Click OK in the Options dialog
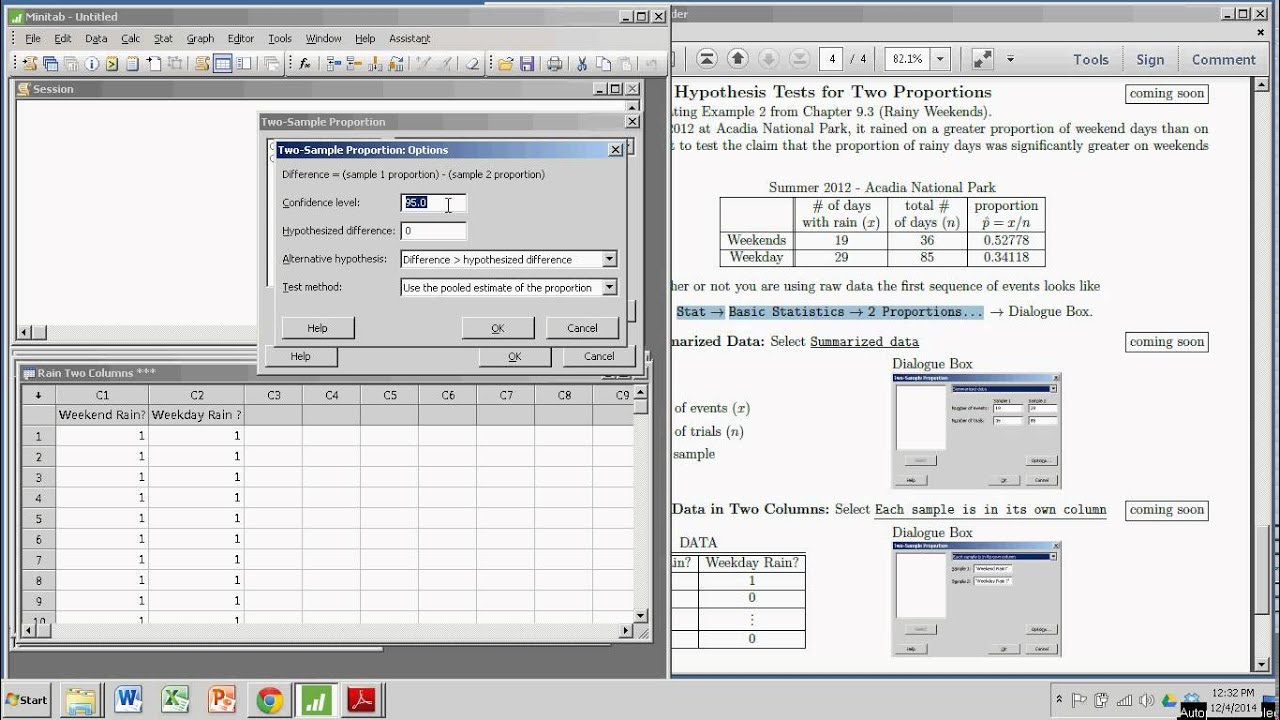Viewport: 1280px width, 720px height. tap(497, 328)
